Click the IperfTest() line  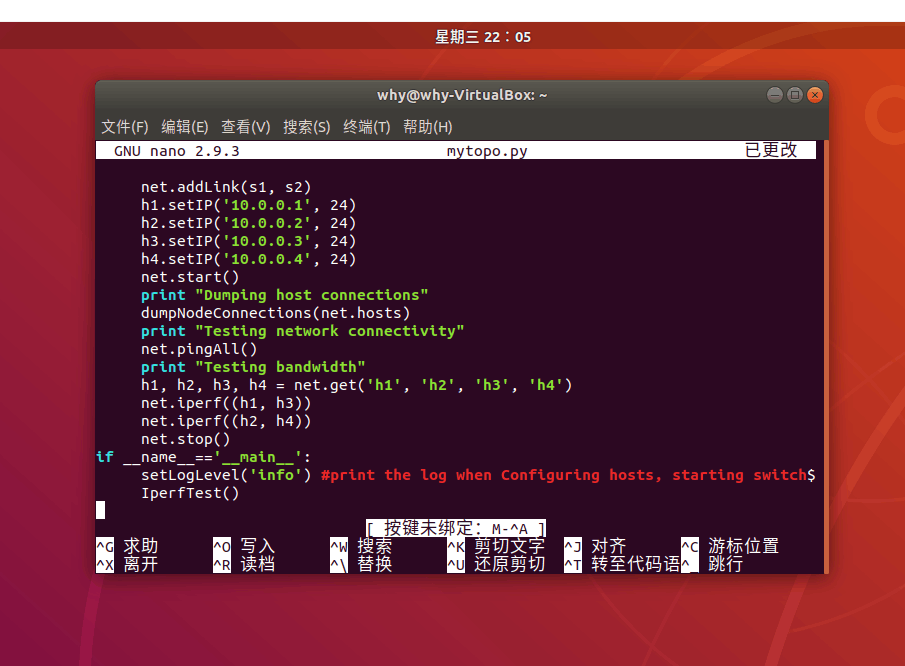tap(190, 493)
